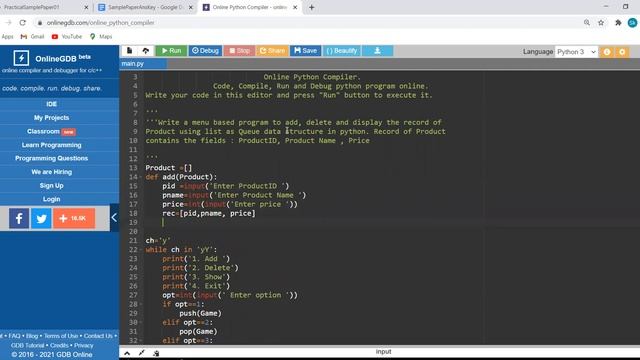
Task: Click on code line 'rec=[pid,pname, price]'
Action: [209, 213]
